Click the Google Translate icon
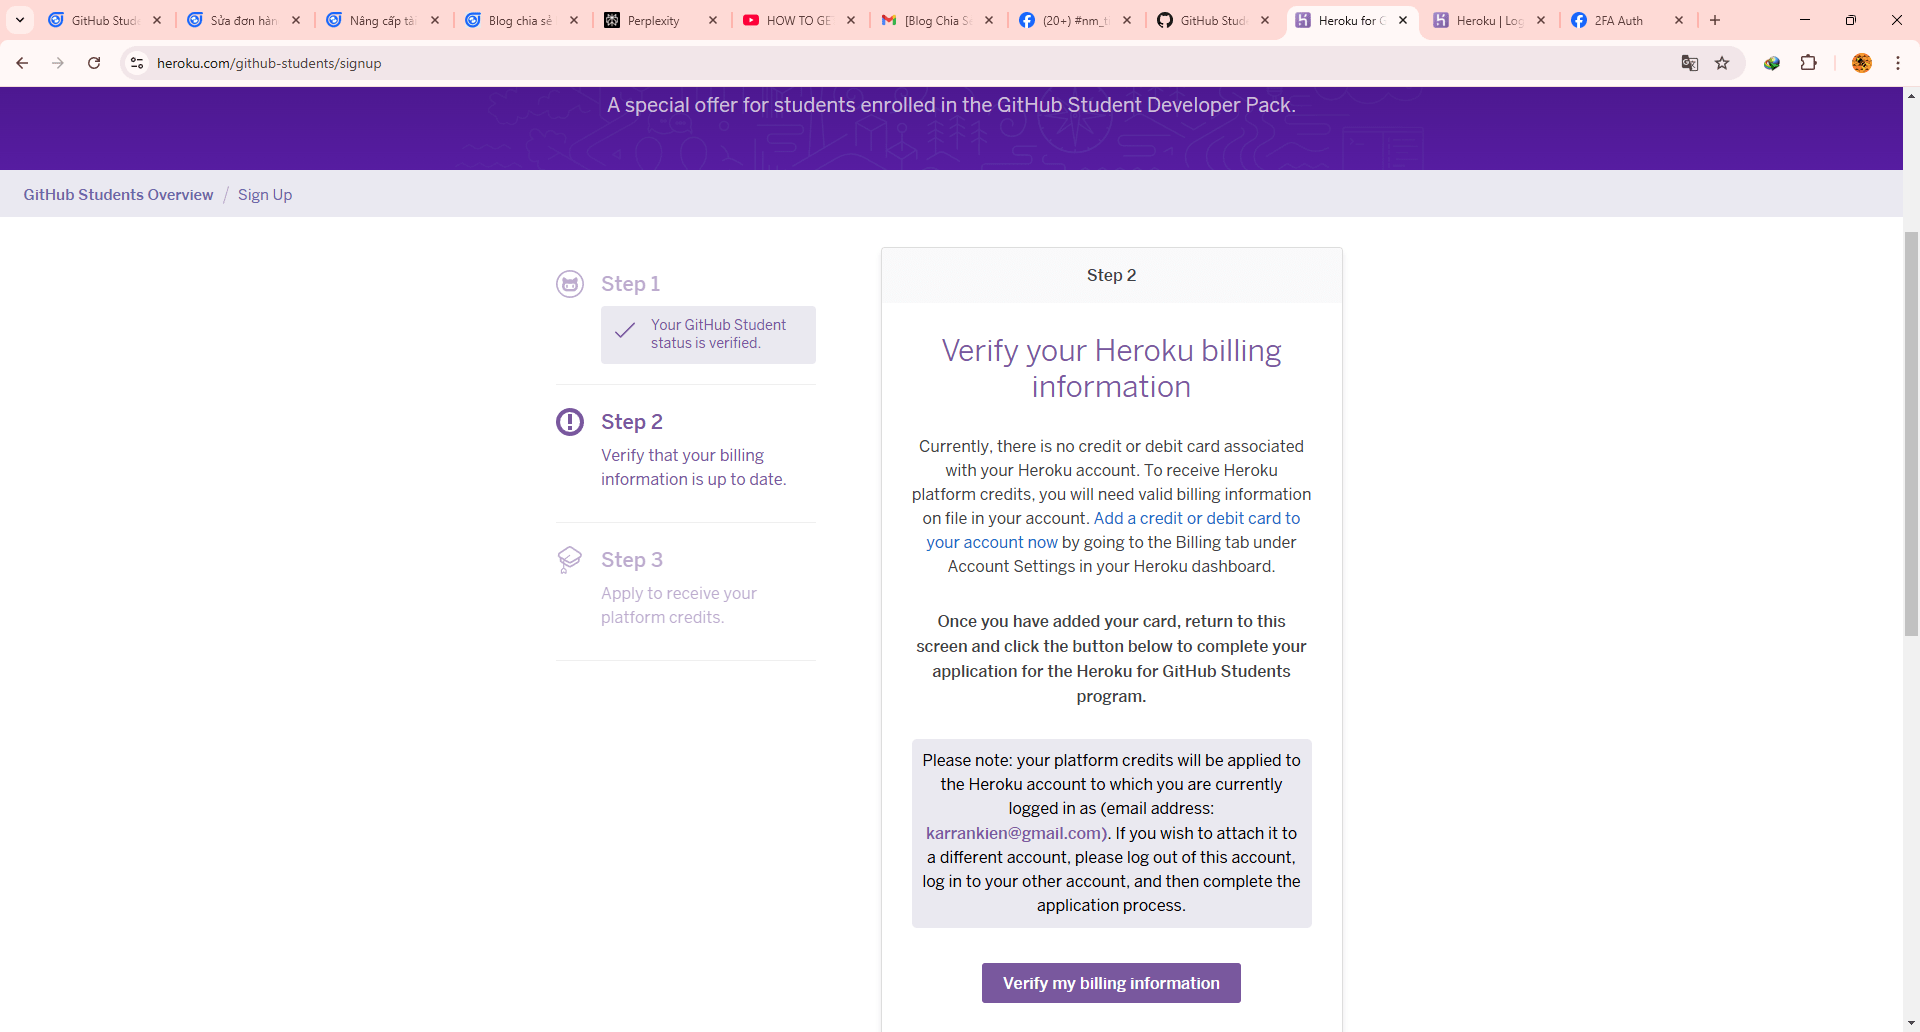The image size is (1920, 1032). coord(1690,63)
